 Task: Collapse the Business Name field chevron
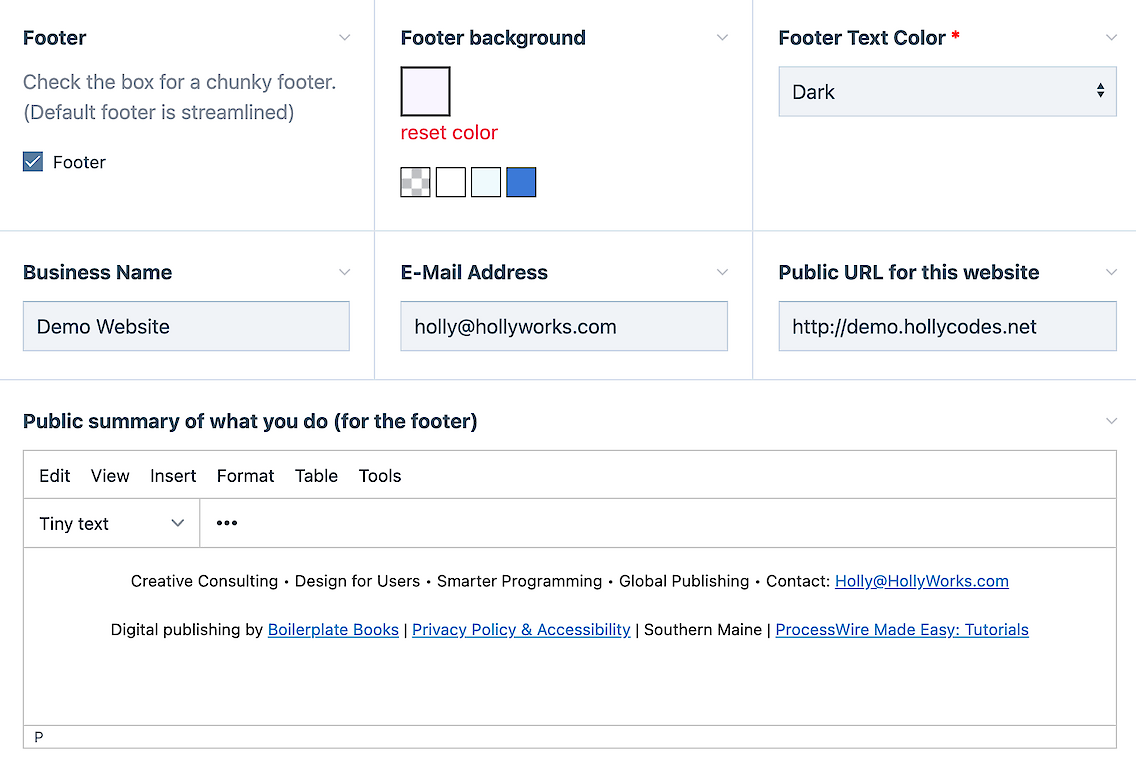345,272
